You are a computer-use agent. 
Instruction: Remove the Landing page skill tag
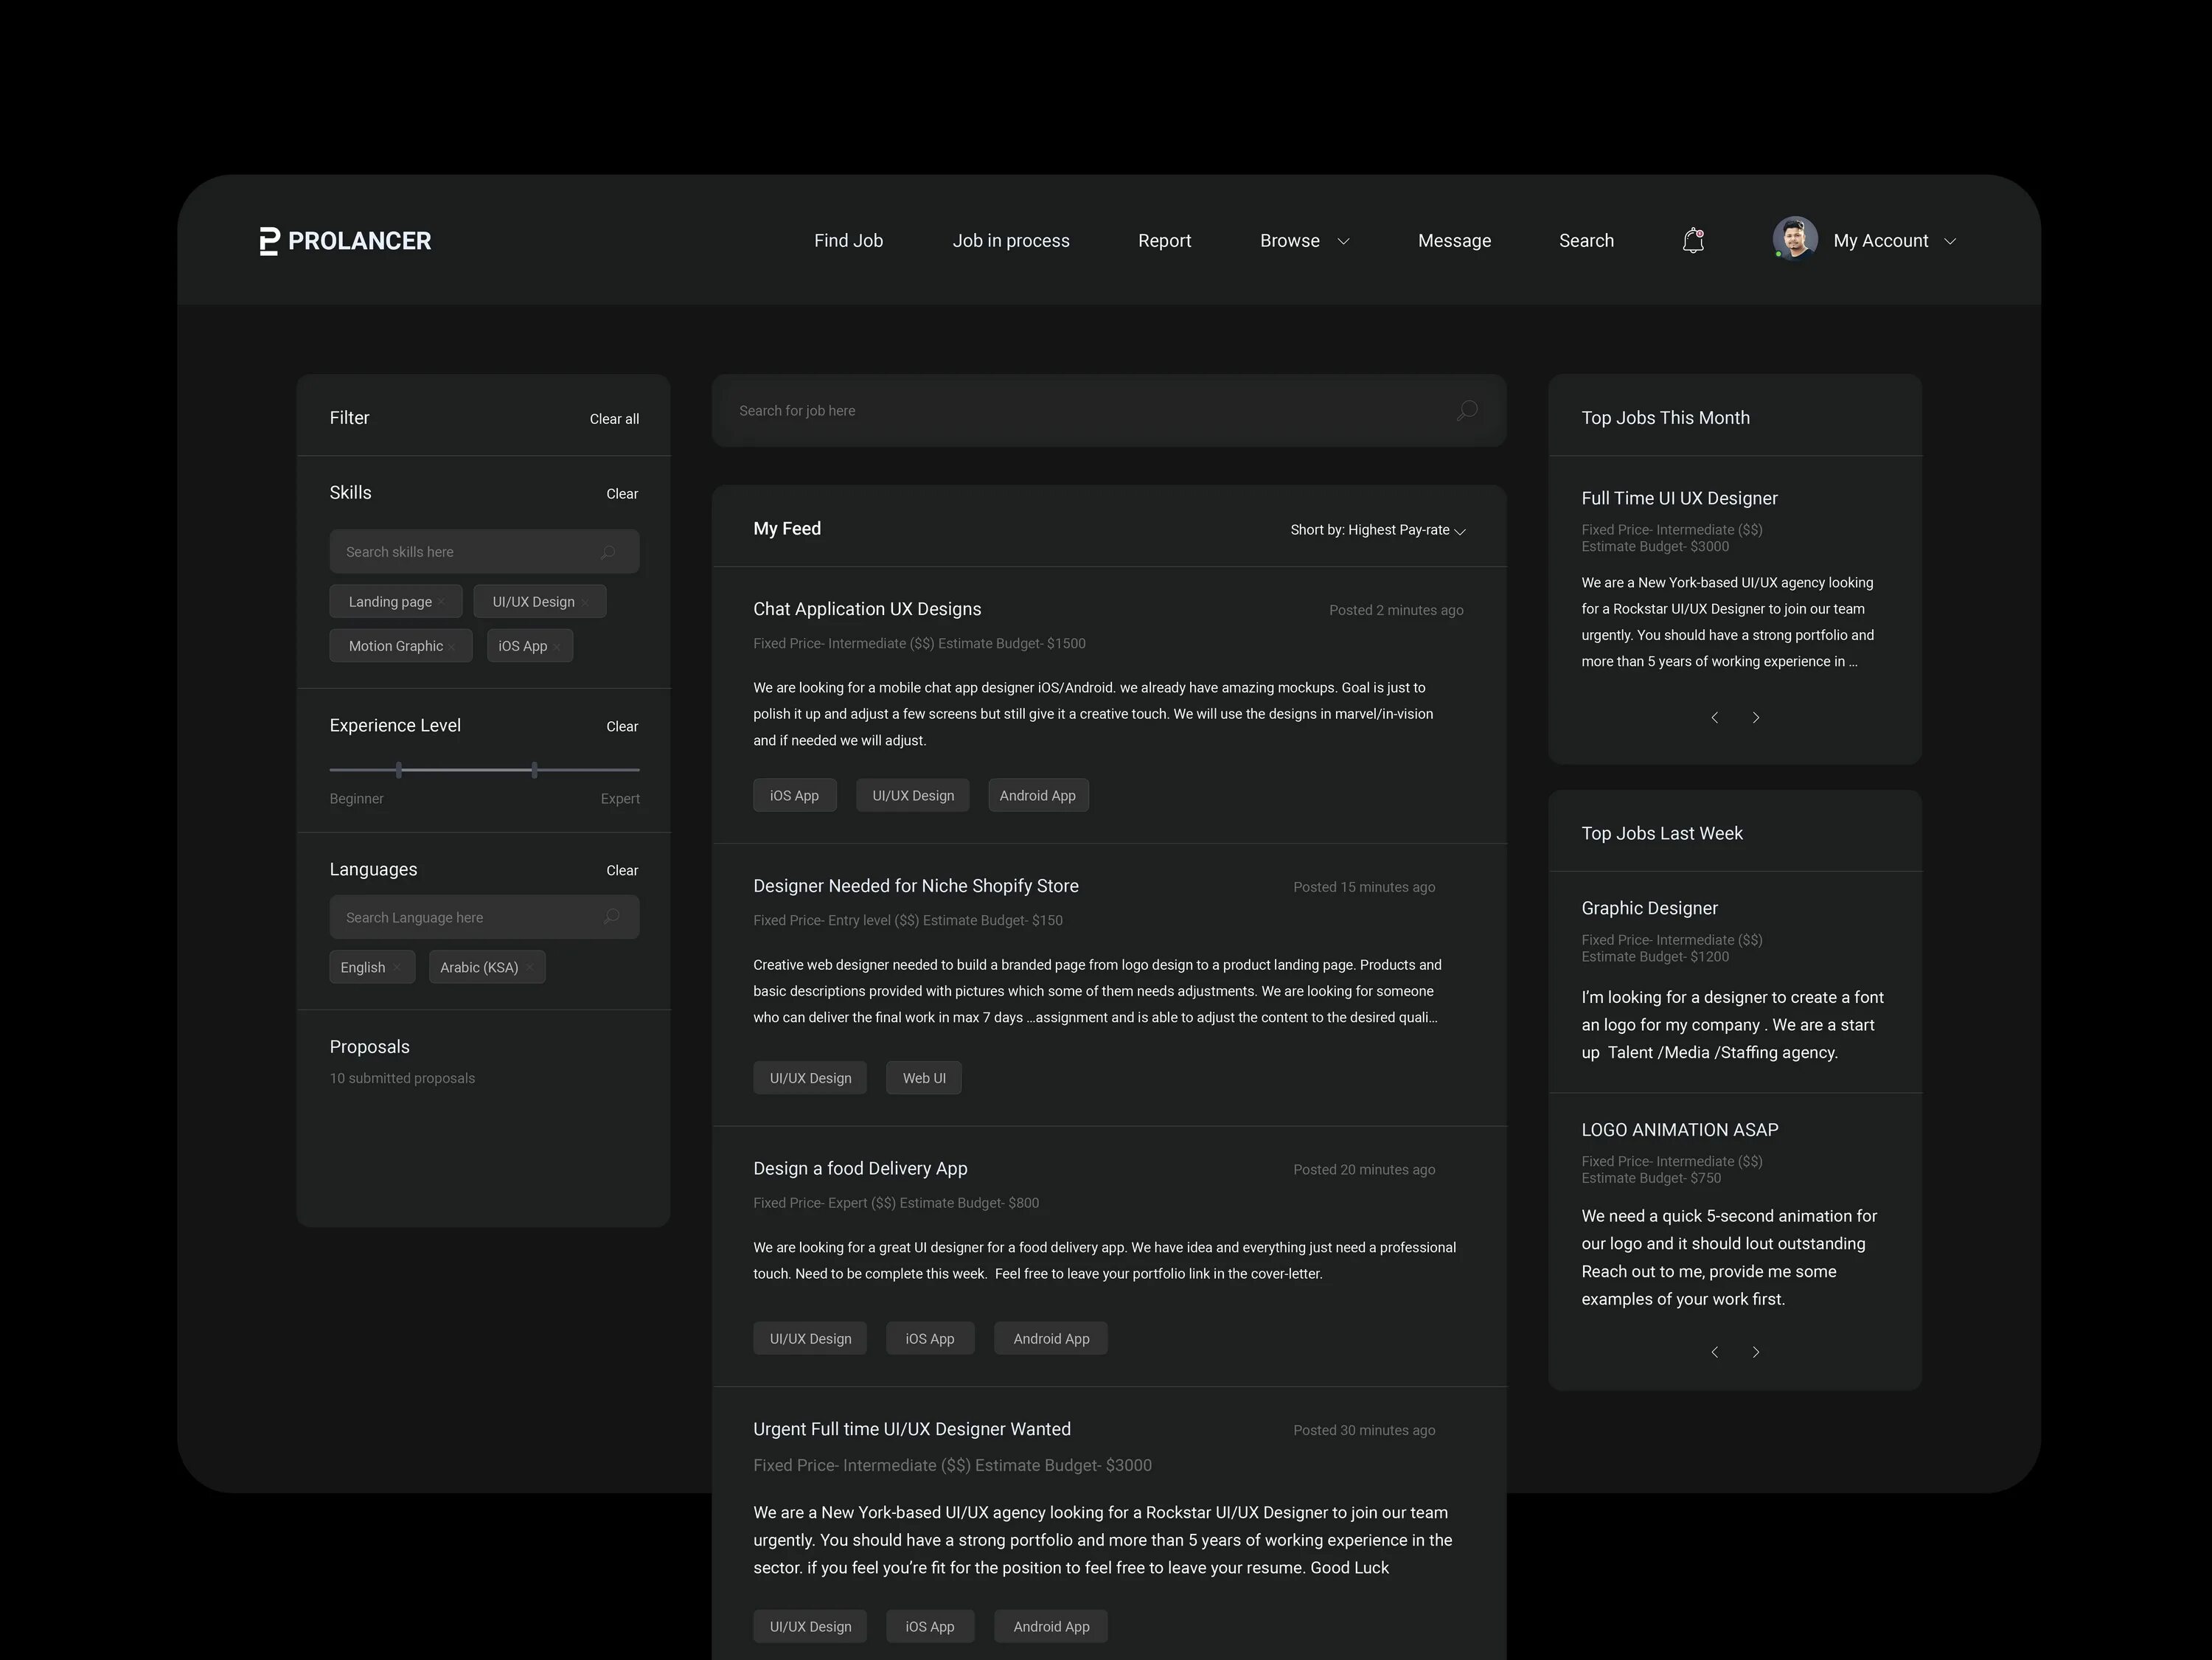click(x=441, y=602)
